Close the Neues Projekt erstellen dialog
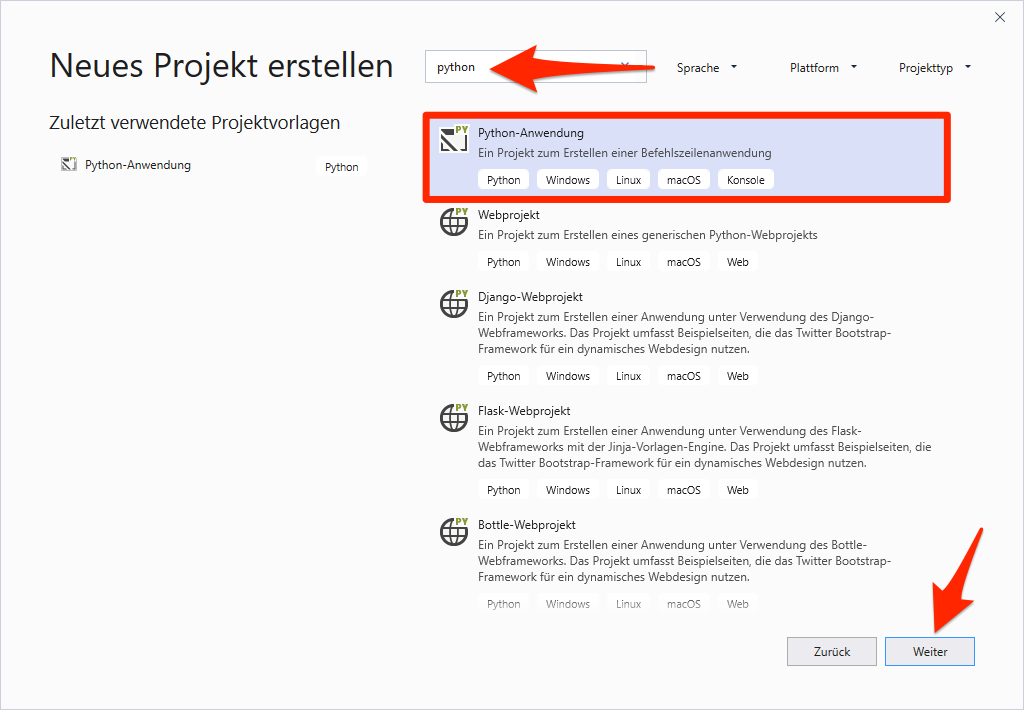 click(1000, 18)
